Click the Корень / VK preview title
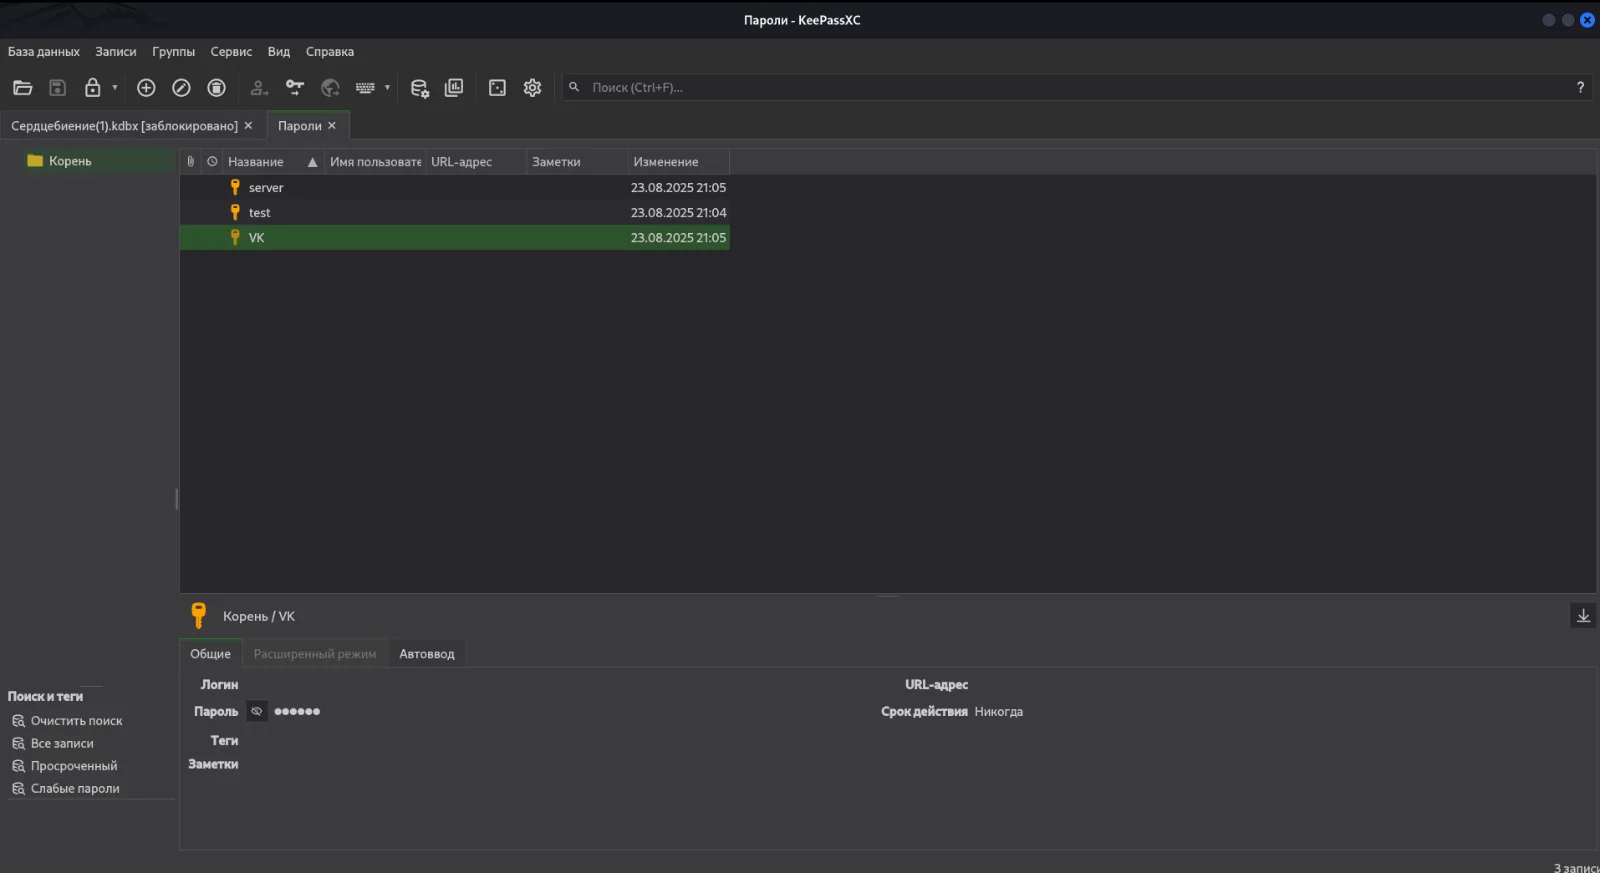 tap(259, 617)
